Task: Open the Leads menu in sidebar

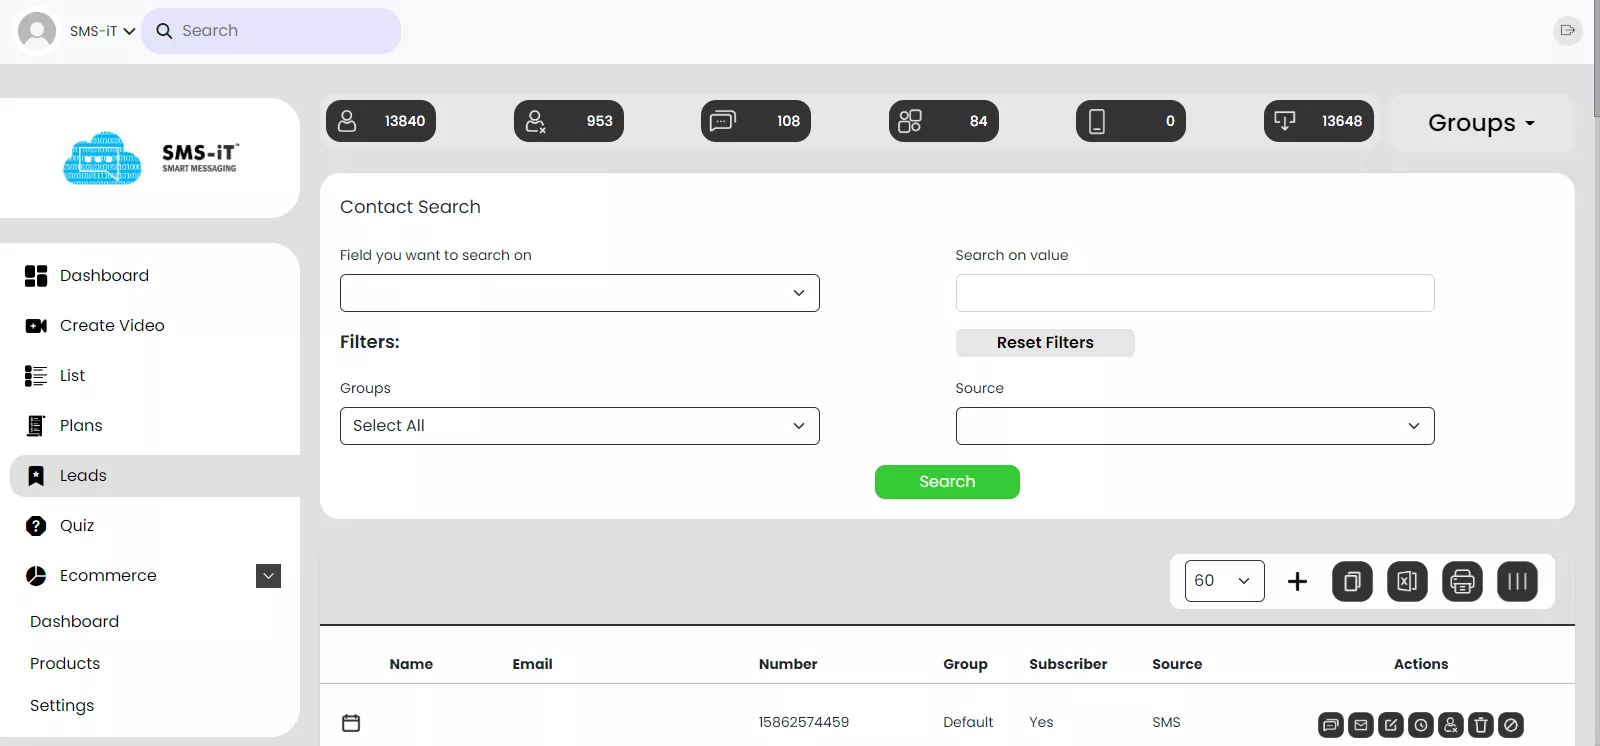Action: pyautogui.click(x=83, y=476)
